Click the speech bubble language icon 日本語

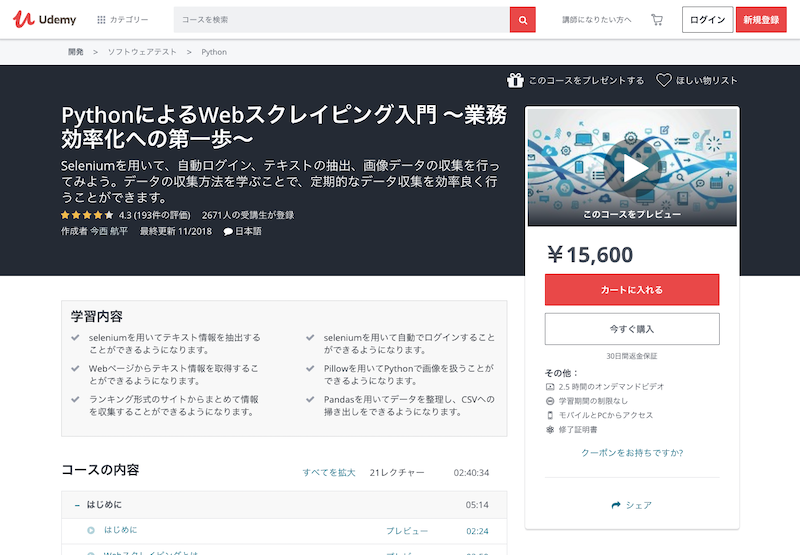point(228,232)
